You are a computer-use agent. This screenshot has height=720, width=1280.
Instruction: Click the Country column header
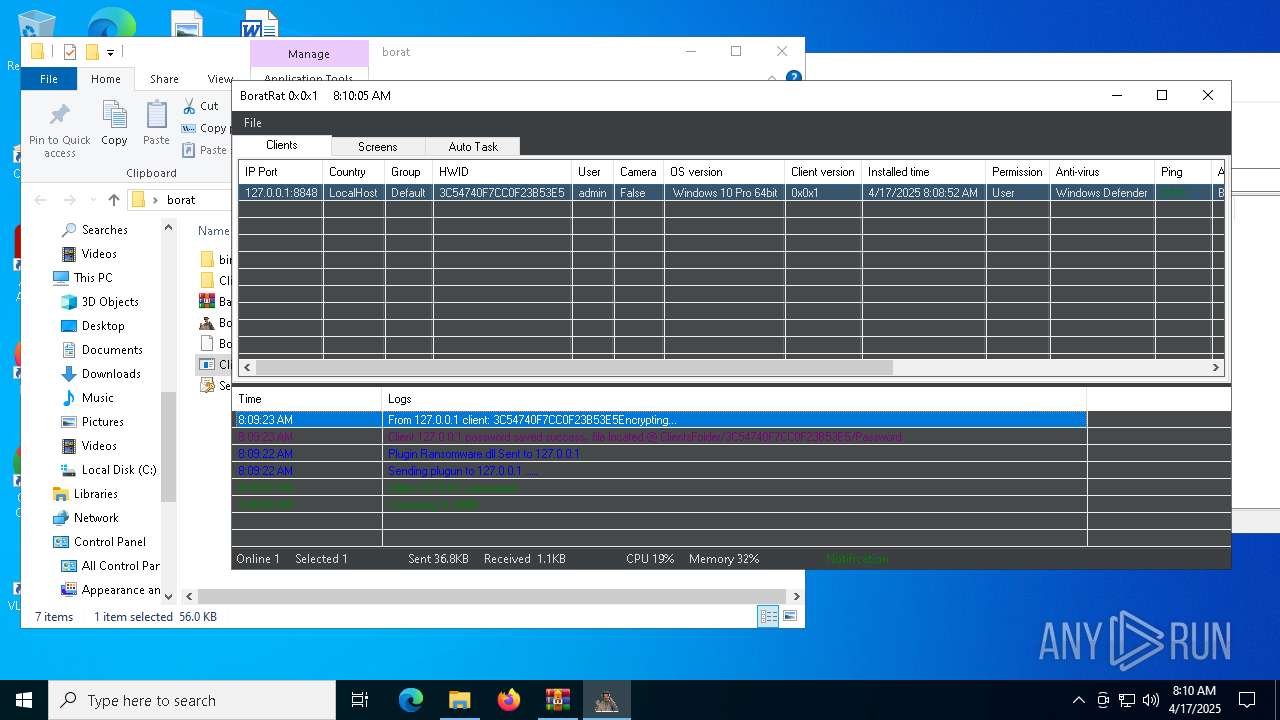[354, 172]
